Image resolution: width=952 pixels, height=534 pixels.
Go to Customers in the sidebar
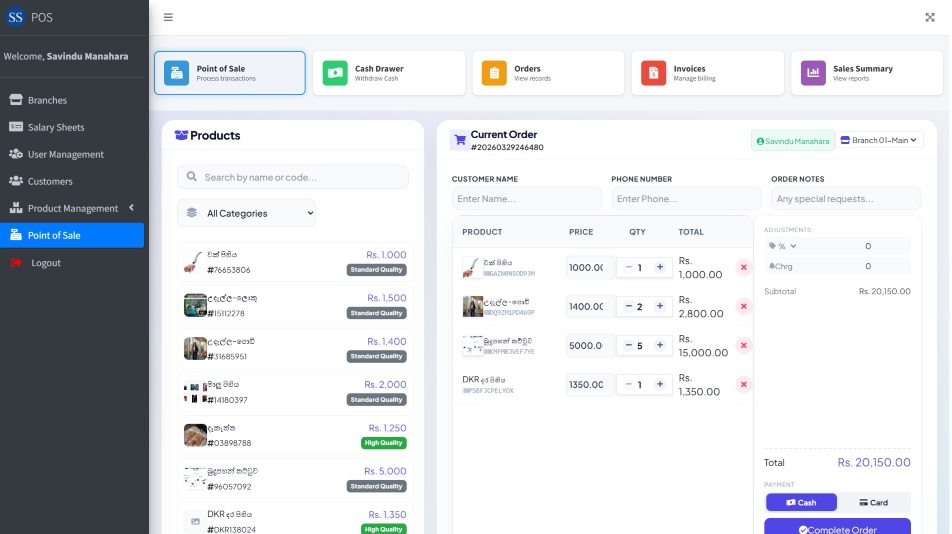pyautogui.click(x=50, y=181)
